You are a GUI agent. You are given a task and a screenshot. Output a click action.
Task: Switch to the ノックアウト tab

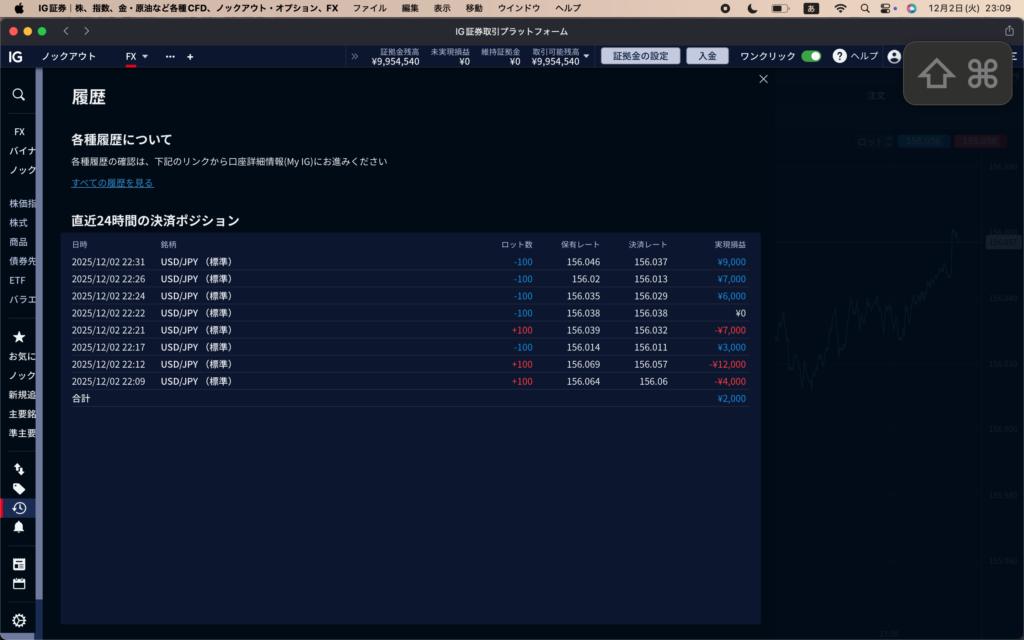point(69,57)
